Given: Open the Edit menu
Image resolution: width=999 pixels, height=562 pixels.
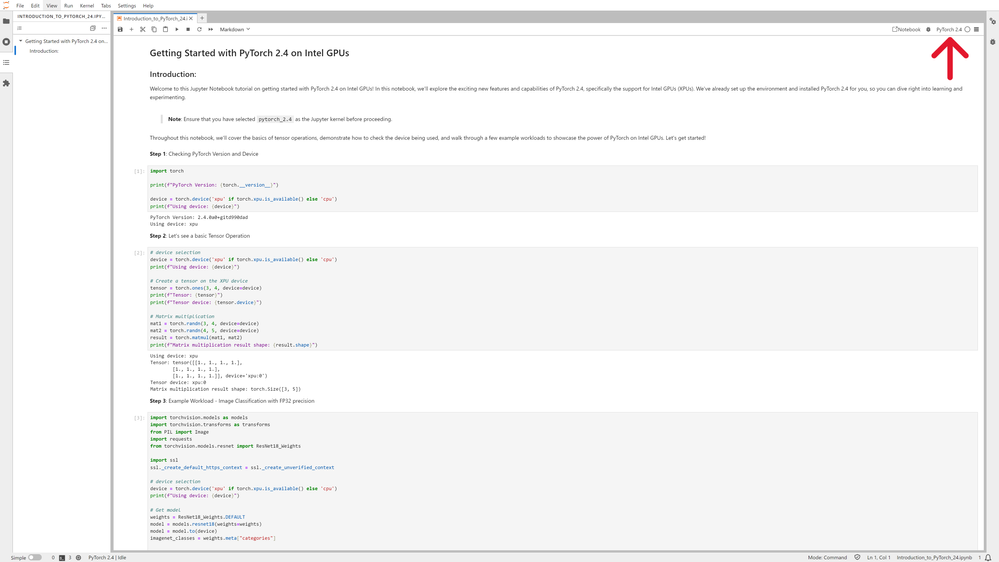Looking at the screenshot, I should coord(35,6).
